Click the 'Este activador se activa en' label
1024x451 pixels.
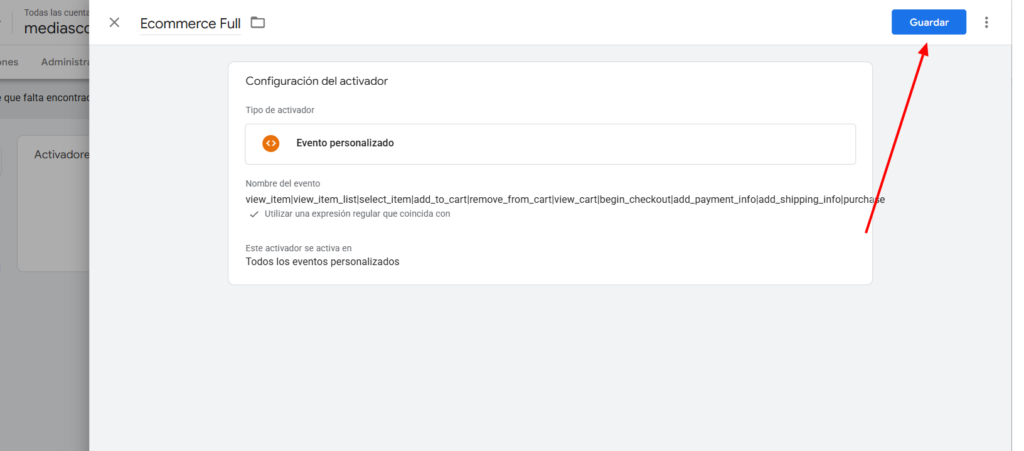[298, 247]
